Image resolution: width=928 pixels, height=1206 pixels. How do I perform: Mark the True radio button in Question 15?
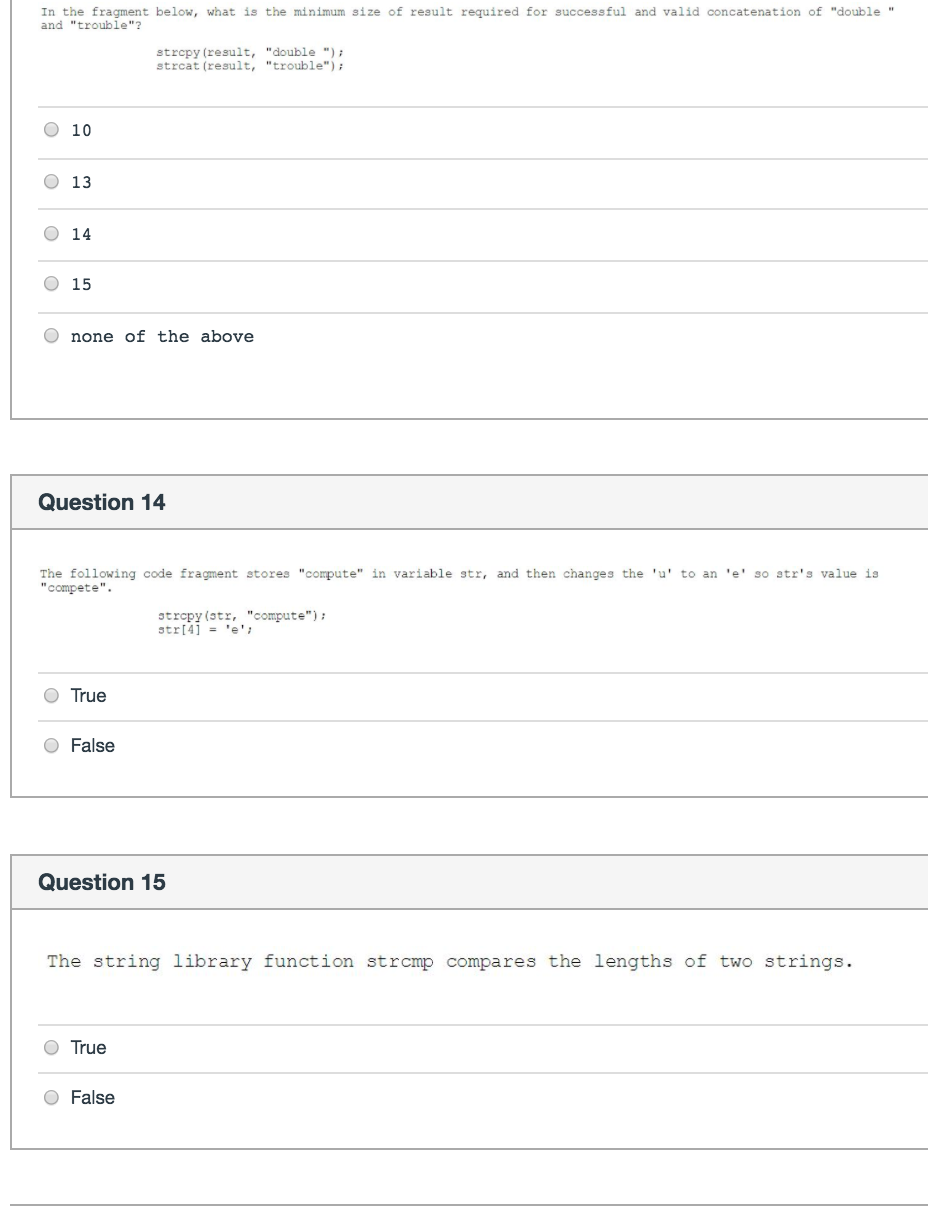(x=51, y=1048)
